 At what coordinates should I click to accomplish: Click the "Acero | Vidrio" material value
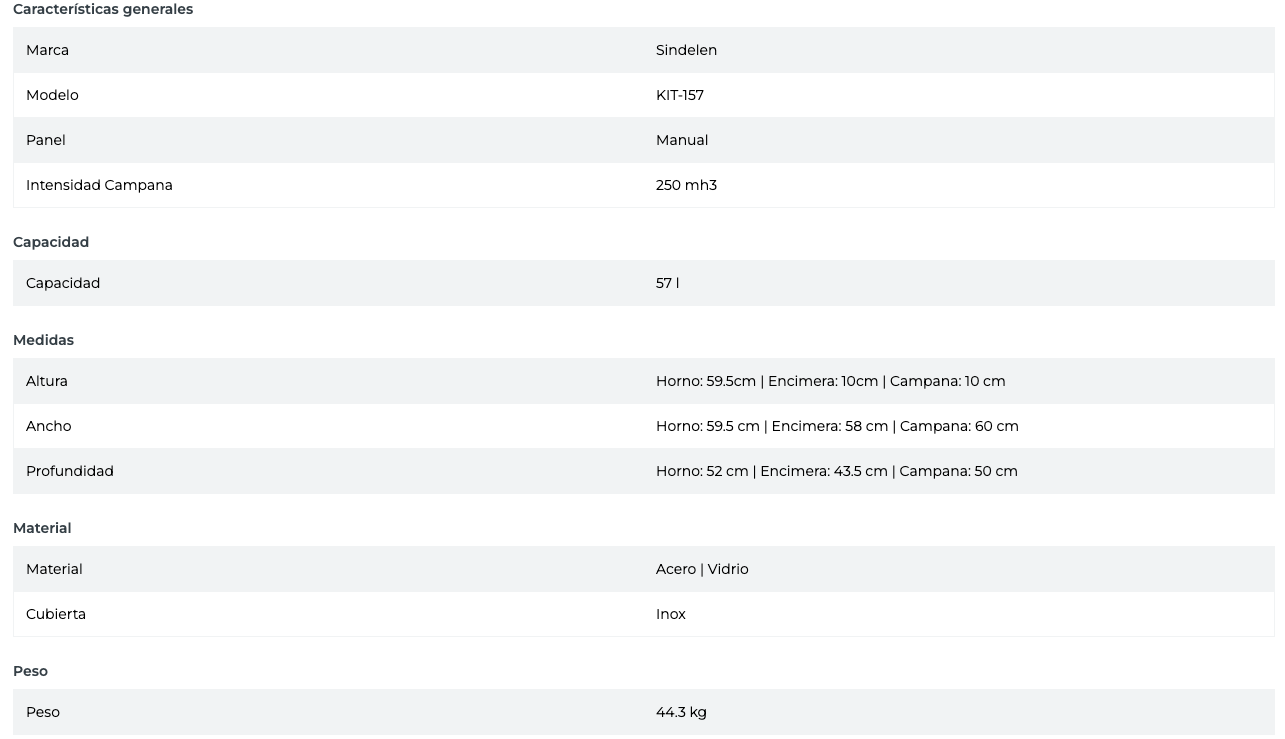tap(702, 569)
